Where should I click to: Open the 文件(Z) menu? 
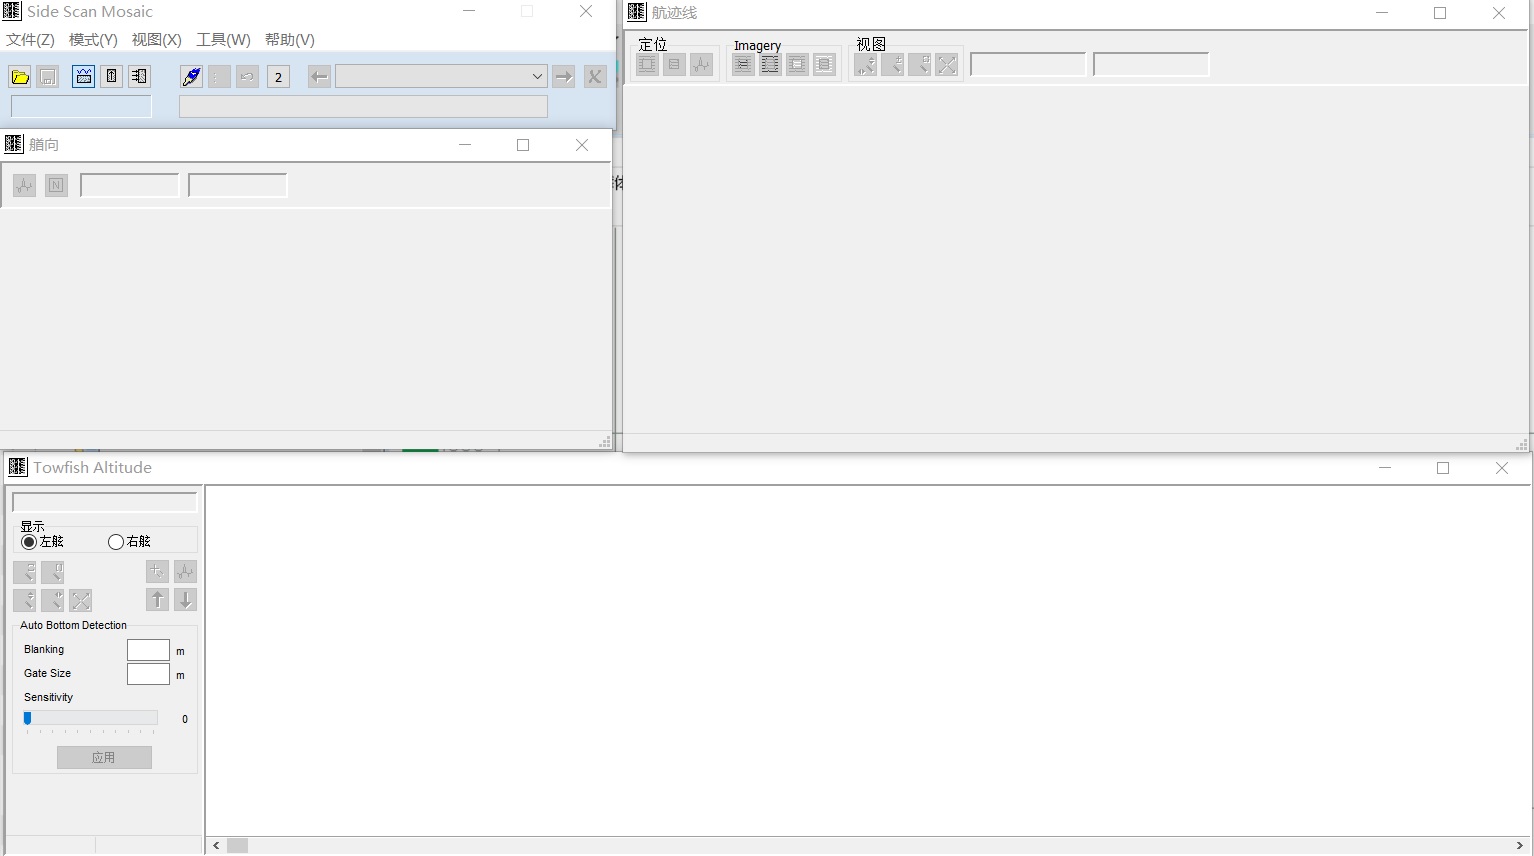tap(30, 40)
